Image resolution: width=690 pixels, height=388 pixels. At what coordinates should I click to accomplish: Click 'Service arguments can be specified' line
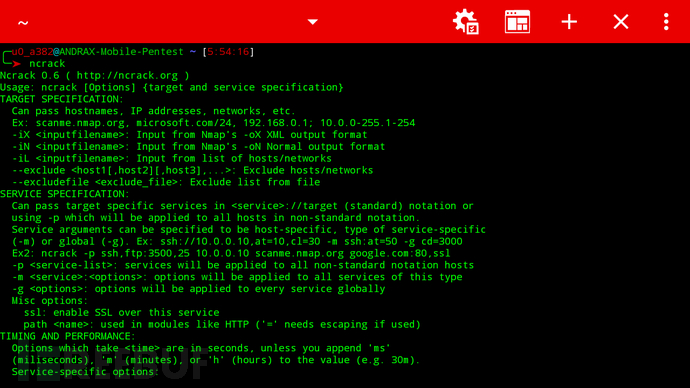pyautogui.click(x=249, y=230)
